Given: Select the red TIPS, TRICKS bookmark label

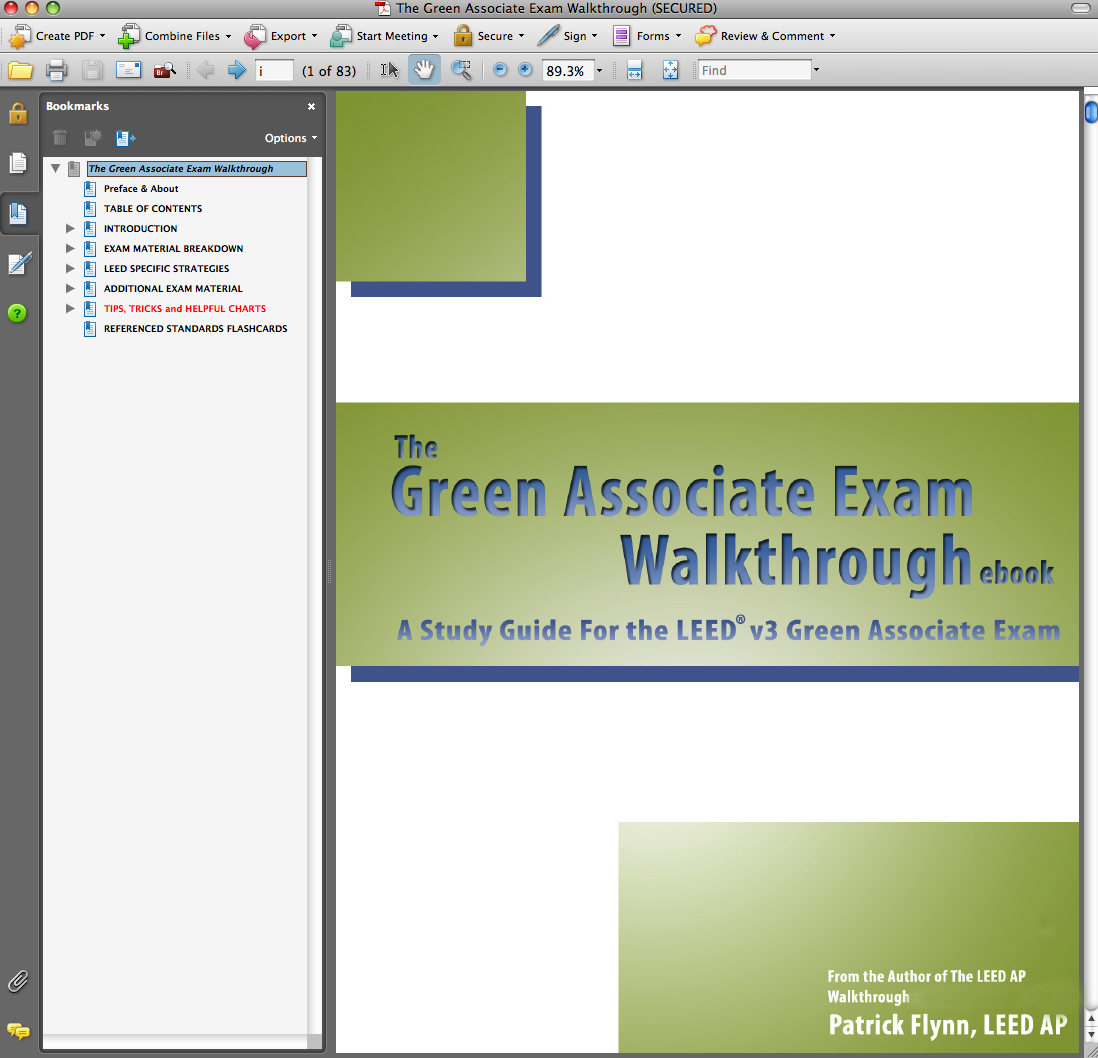Looking at the screenshot, I should 185,309.
